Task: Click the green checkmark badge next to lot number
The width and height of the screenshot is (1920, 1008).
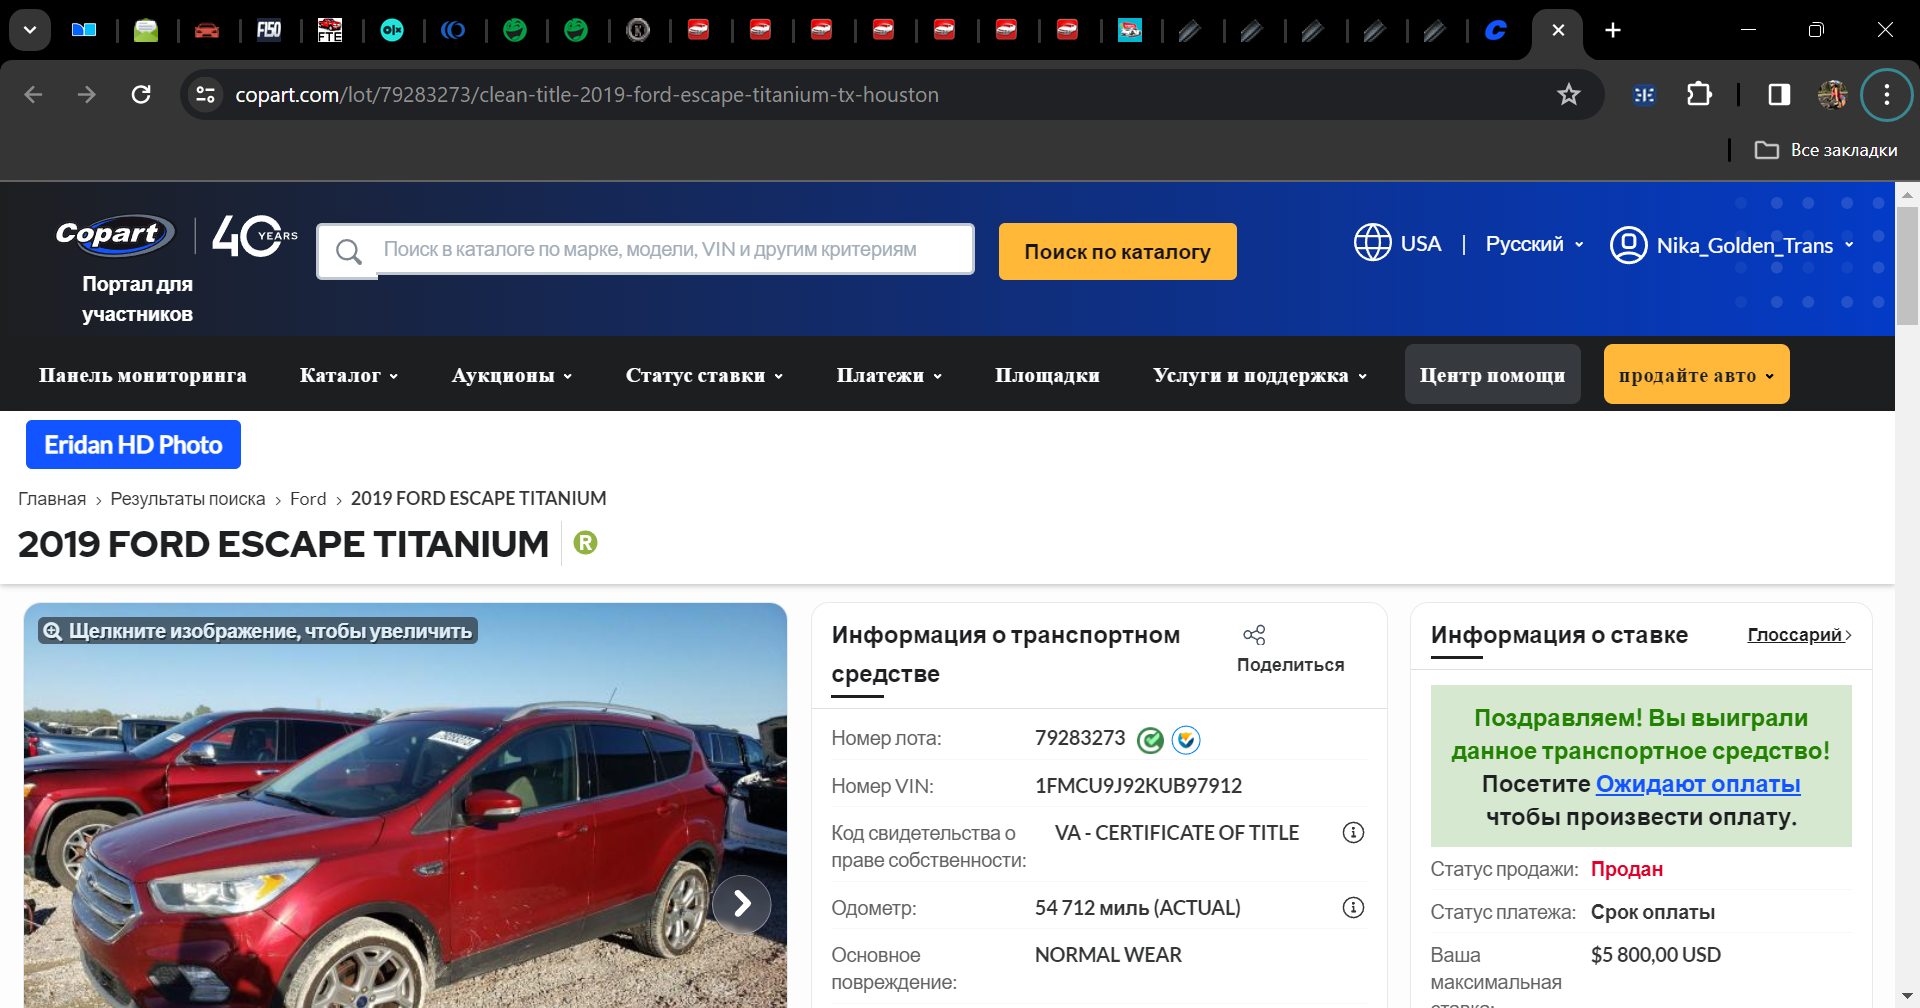Action: (1151, 740)
